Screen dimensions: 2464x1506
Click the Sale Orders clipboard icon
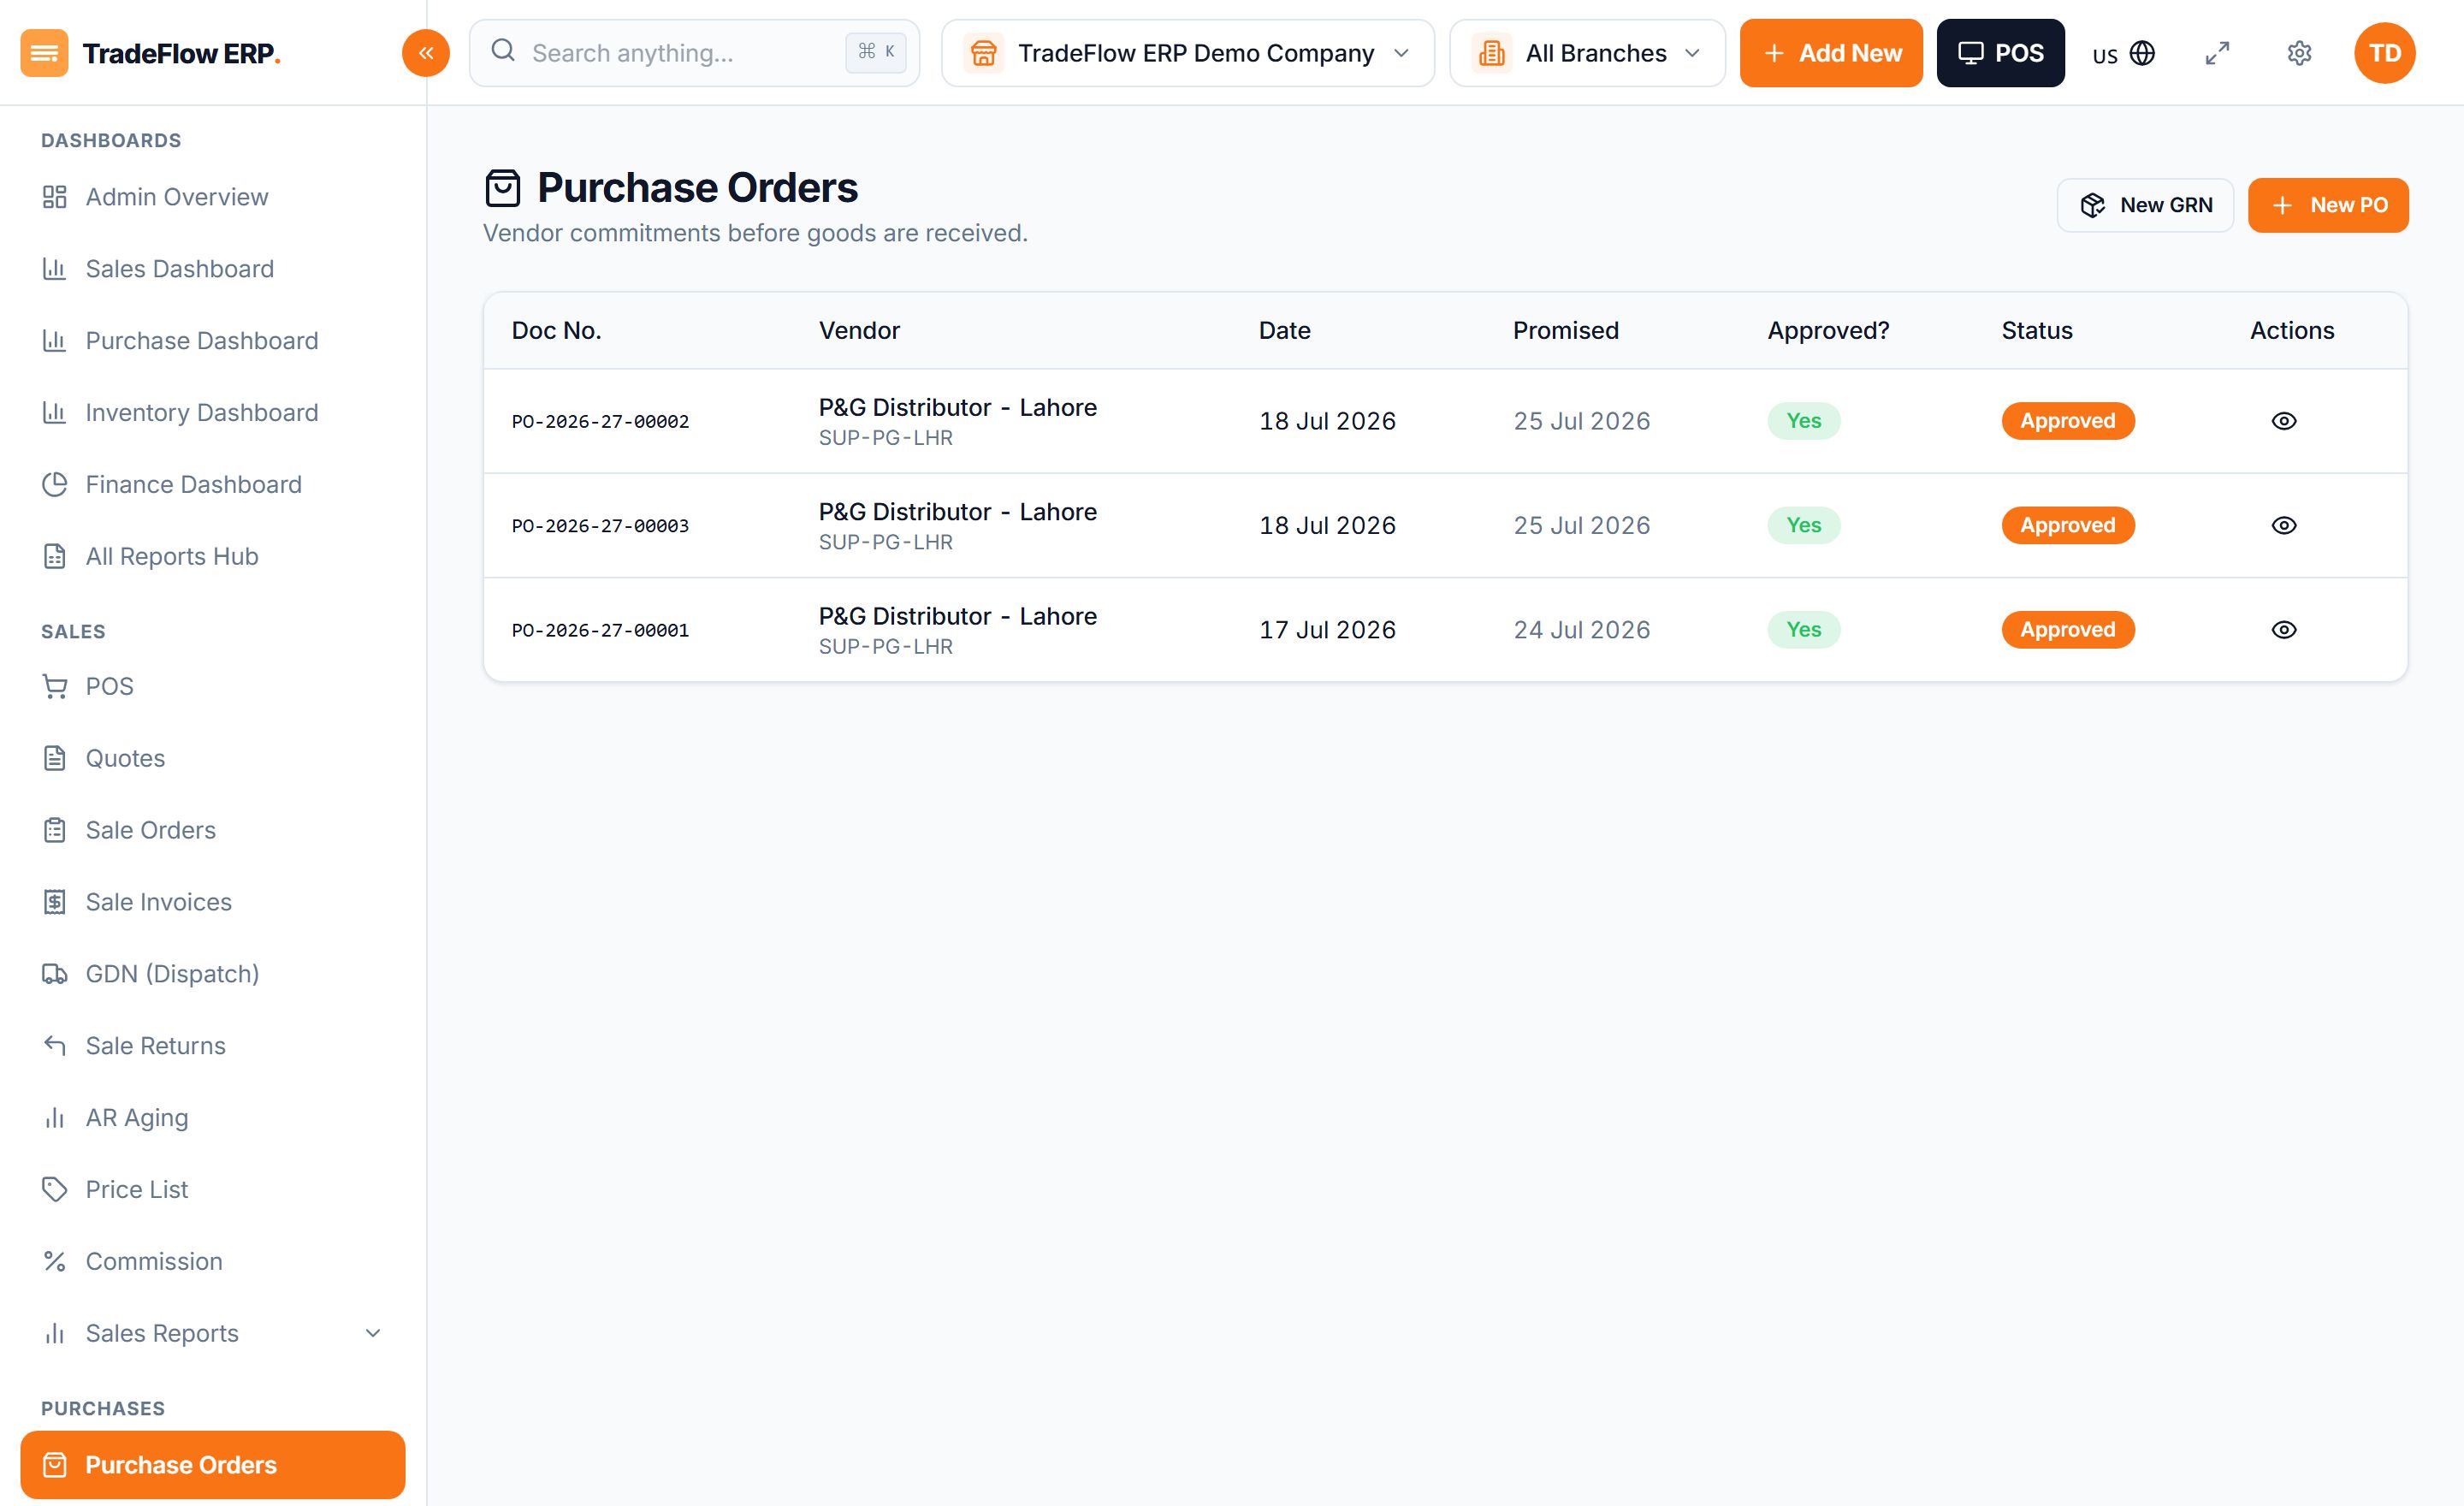(54, 830)
